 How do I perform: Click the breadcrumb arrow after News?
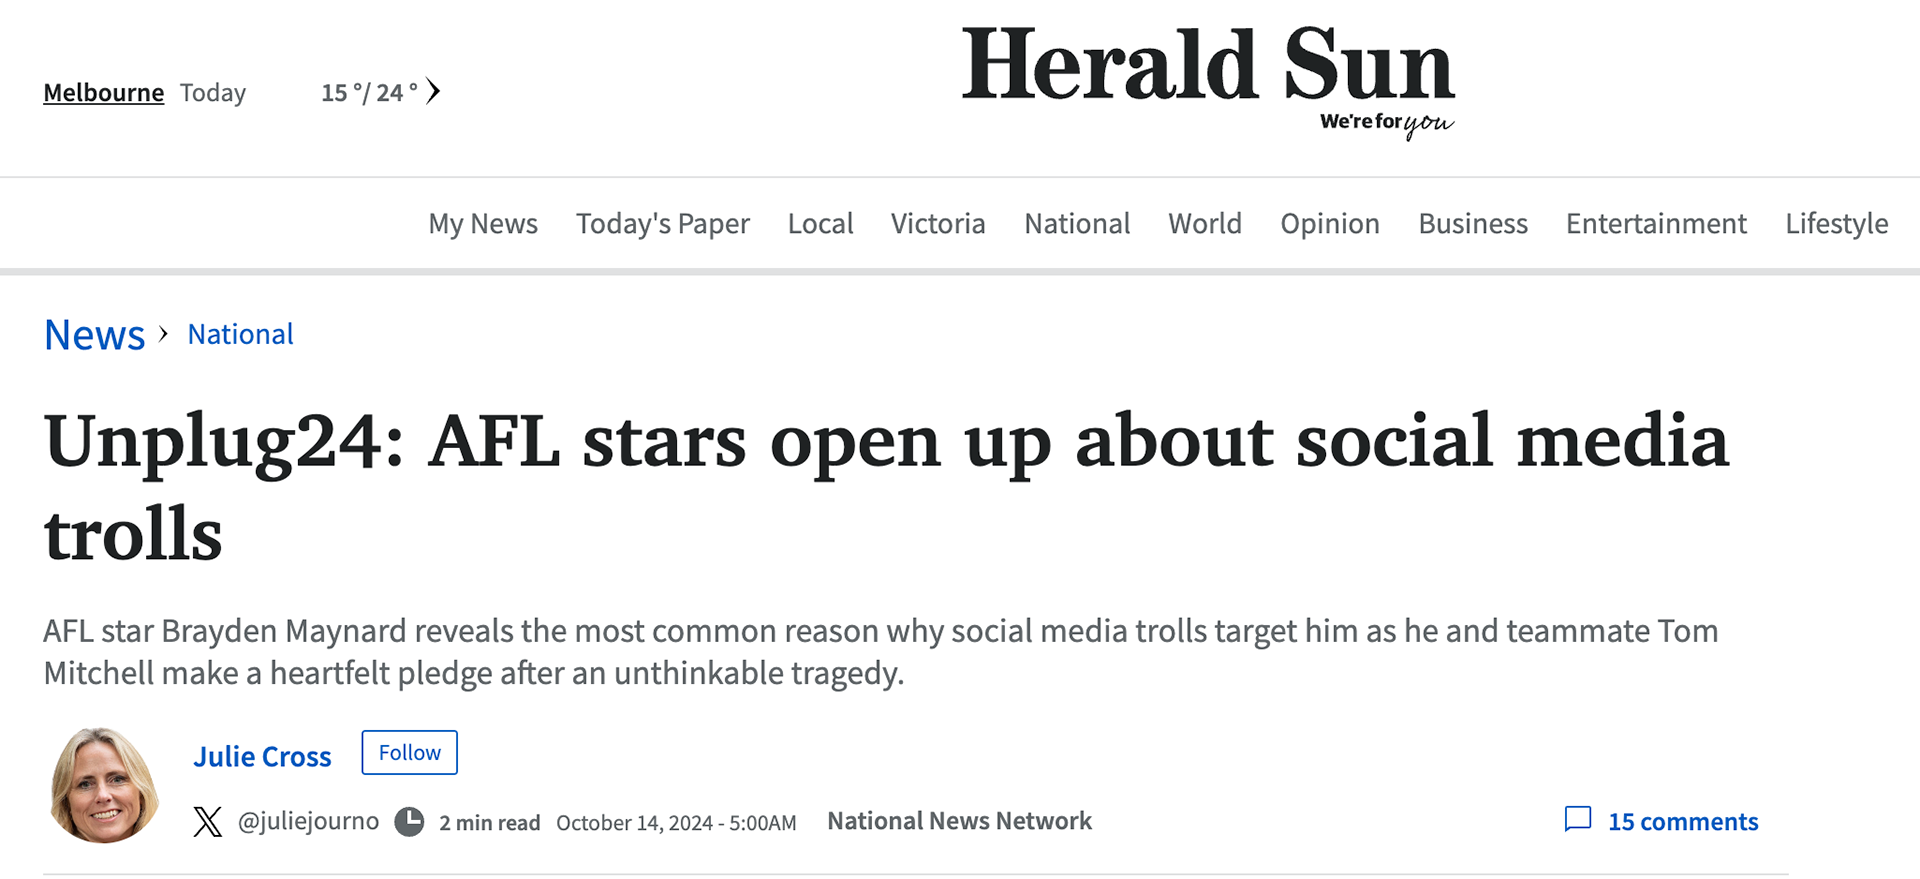(164, 334)
